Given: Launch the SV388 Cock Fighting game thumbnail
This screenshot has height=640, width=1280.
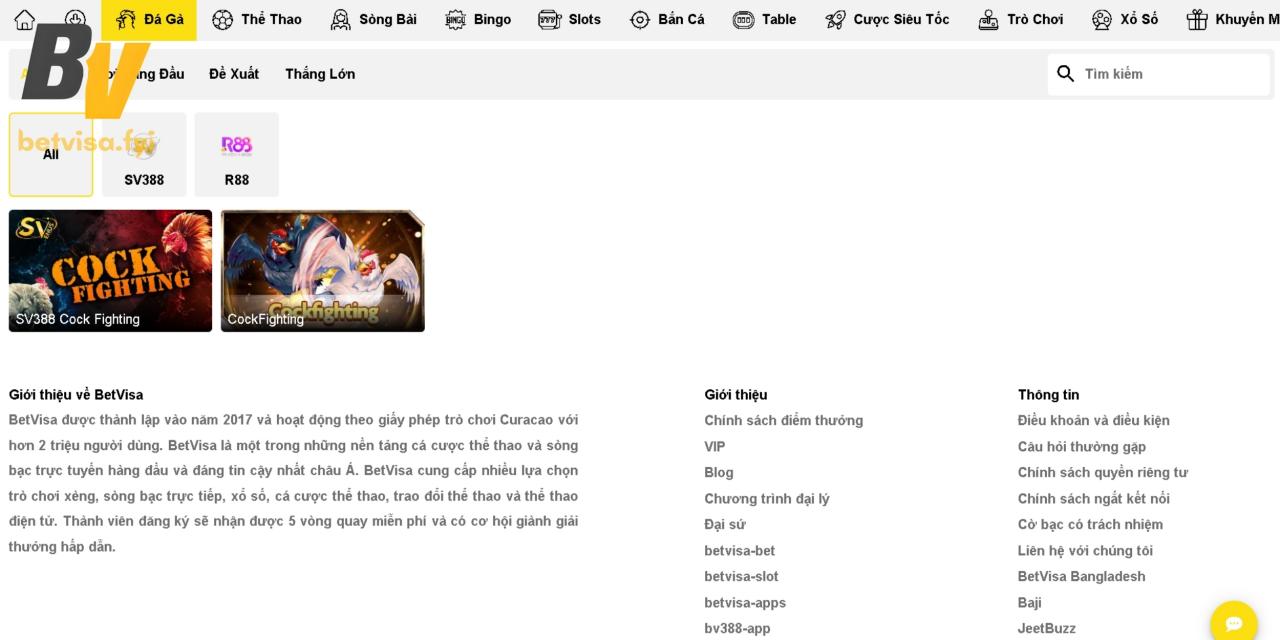Looking at the screenshot, I should [x=110, y=270].
